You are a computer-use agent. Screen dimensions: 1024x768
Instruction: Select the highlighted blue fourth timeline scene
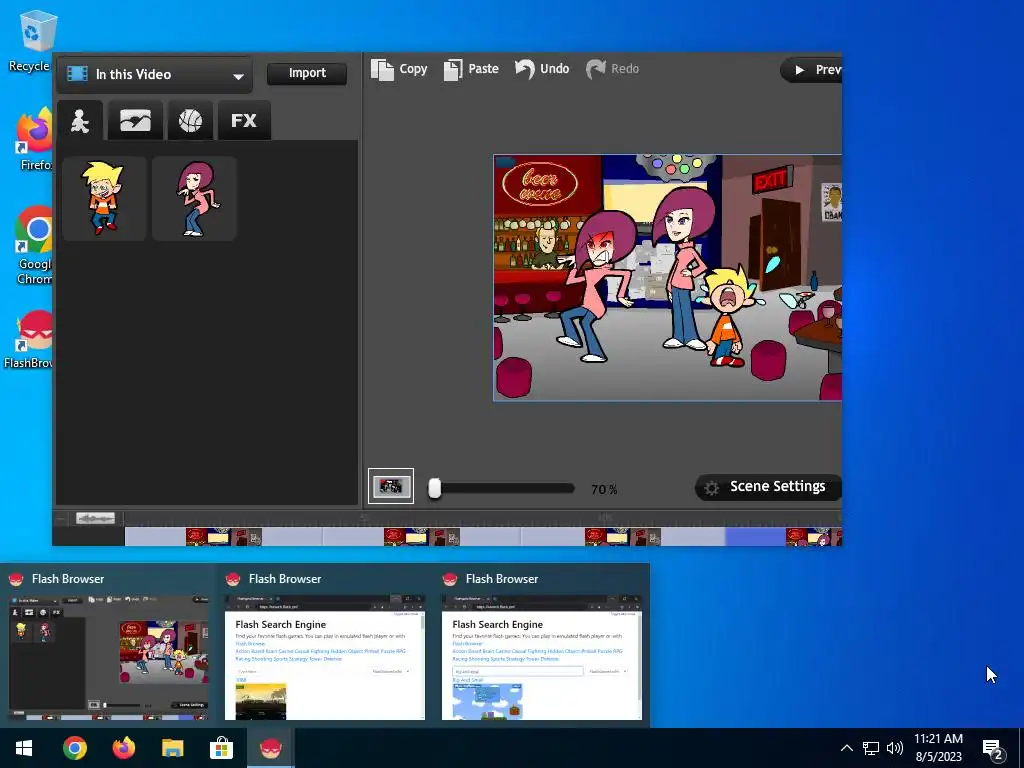(784, 537)
